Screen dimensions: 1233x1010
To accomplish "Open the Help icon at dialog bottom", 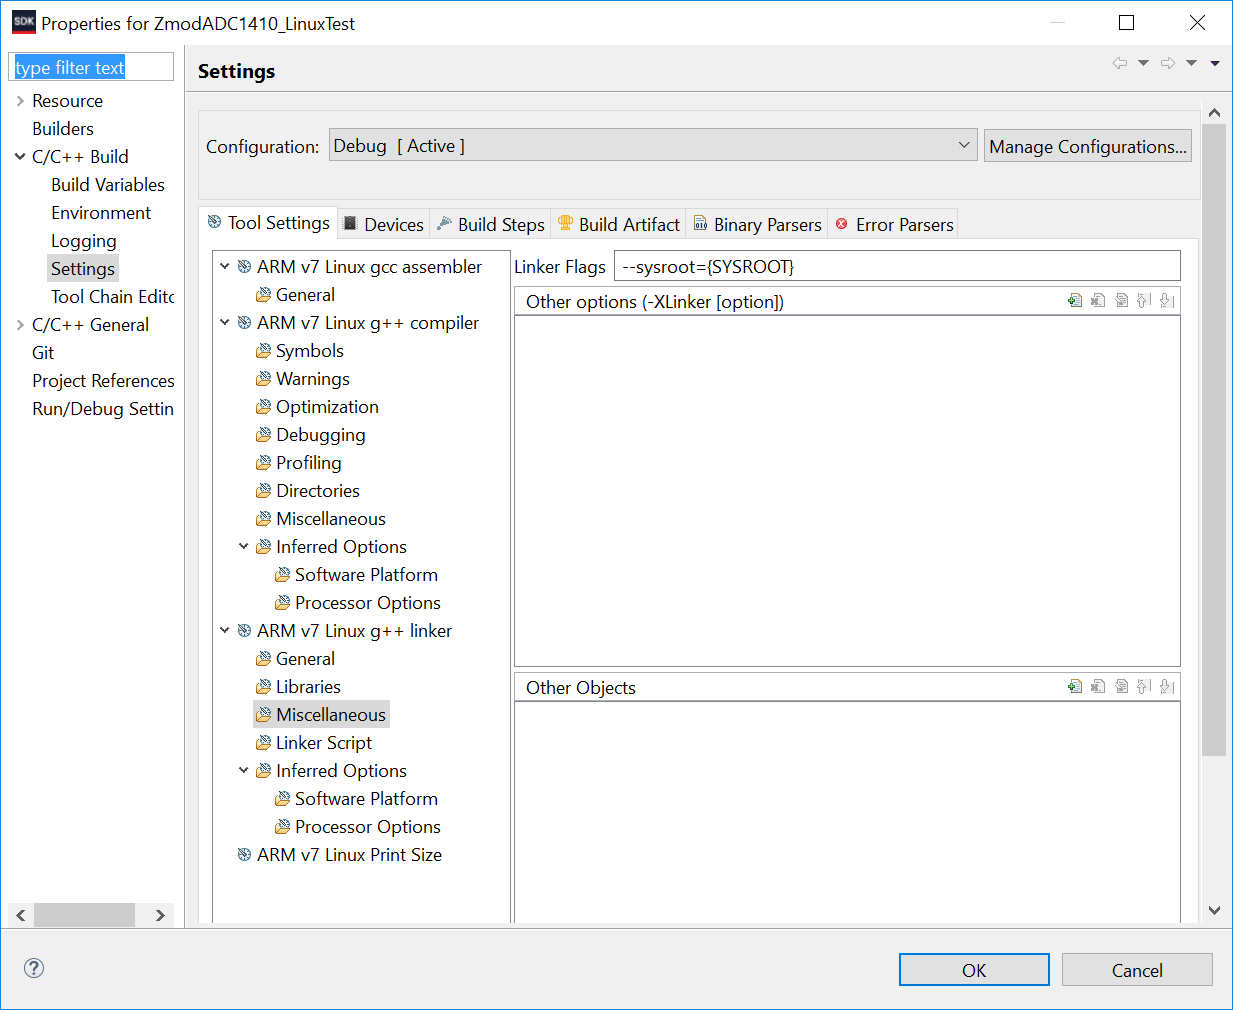I will point(34,968).
